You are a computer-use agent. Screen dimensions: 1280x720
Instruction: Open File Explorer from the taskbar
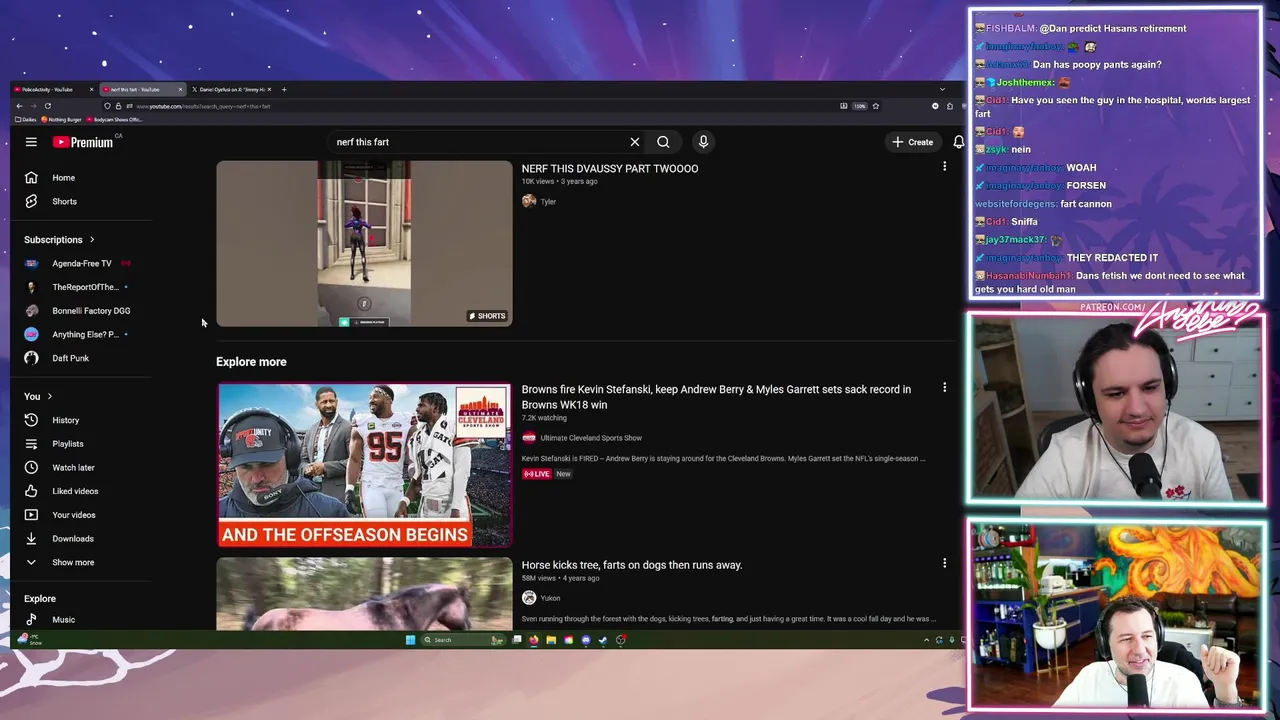click(551, 640)
